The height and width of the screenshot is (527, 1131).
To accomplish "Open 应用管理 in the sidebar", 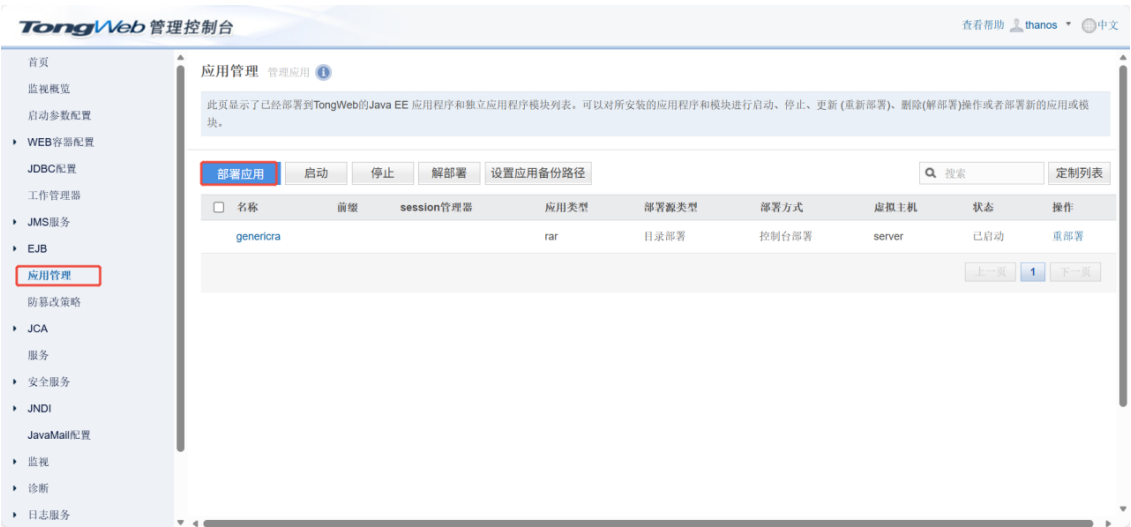I will (x=48, y=276).
